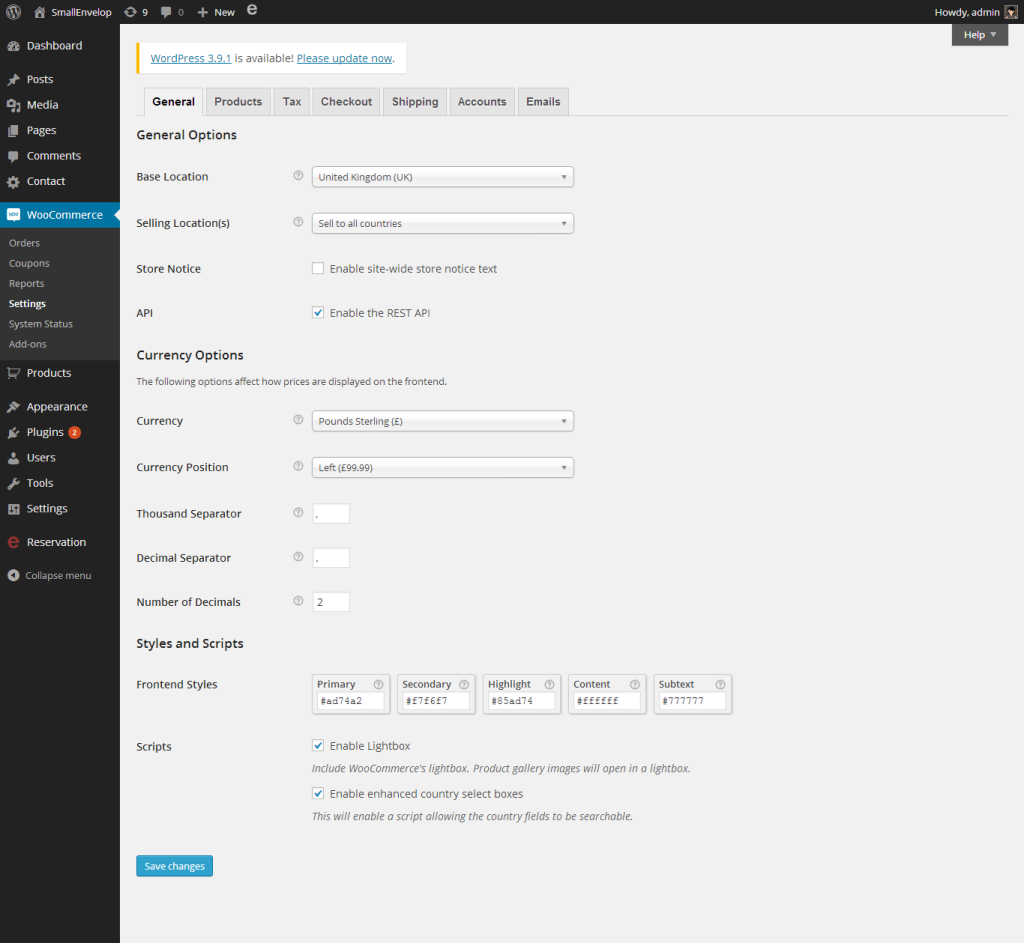Switch to the General tab
1024x943 pixels.
(x=174, y=102)
